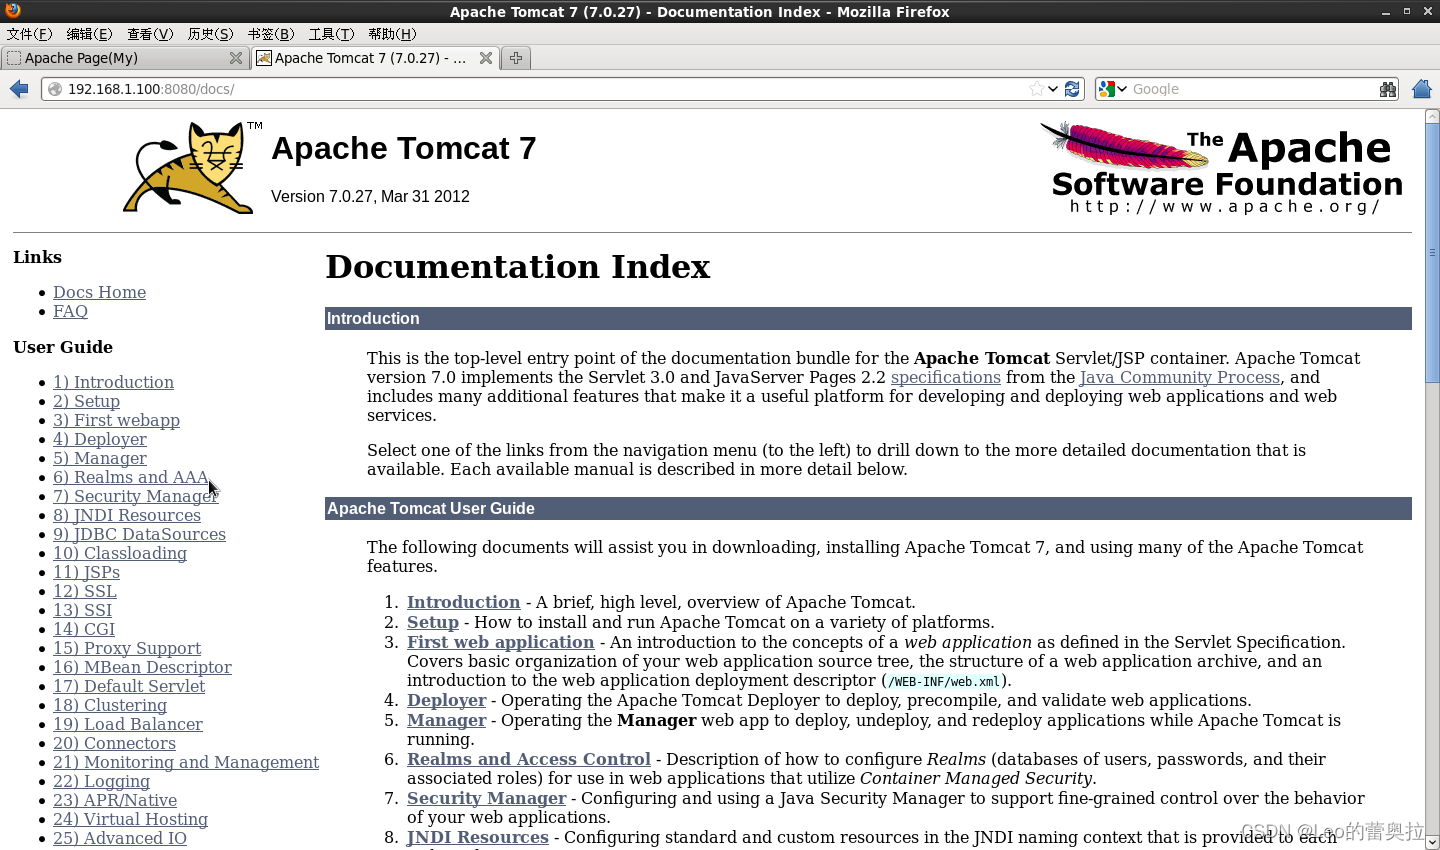The height and width of the screenshot is (850, 1440).
Task: Click the site identity globe icon
Action: [55, 89]
